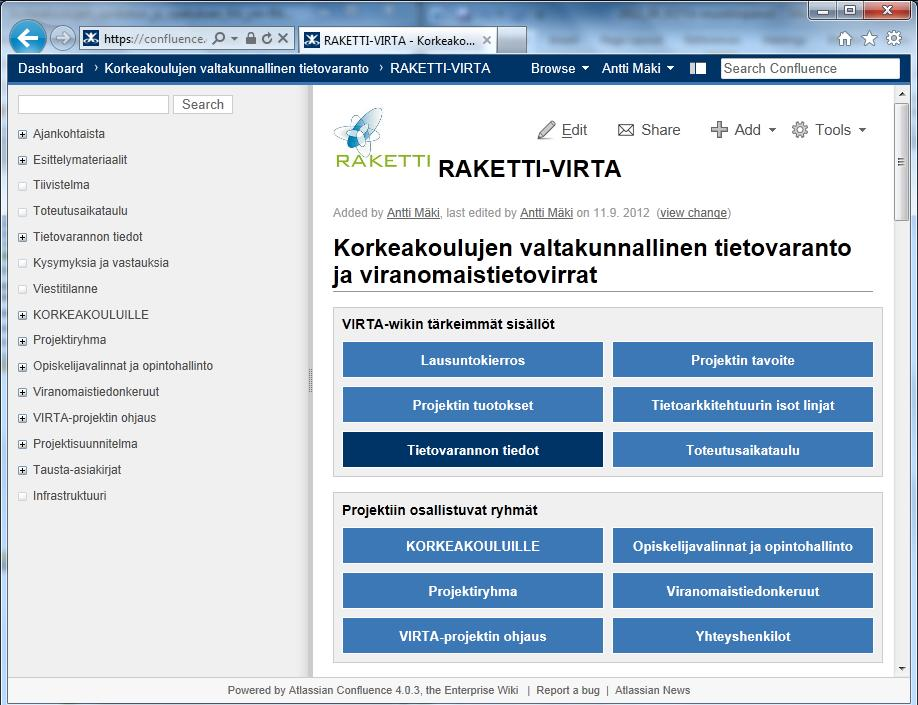The height and width of the screenshot is (705, 918).
Task: Open blue Opiskelijavalinnat ja opintohallinto button
Action: 742,546
